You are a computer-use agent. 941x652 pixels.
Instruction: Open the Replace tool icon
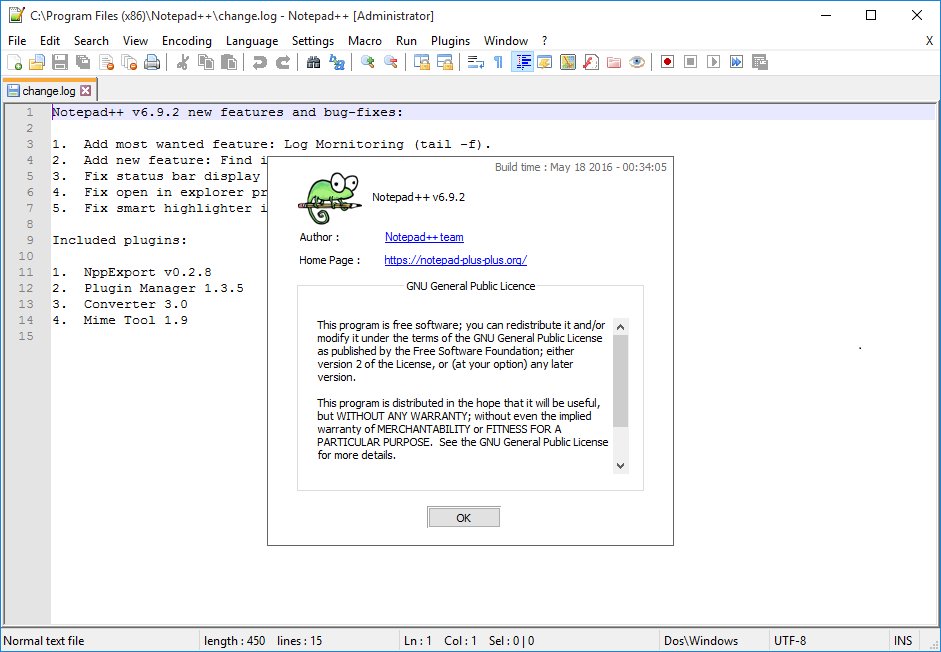tap(337, 62)
